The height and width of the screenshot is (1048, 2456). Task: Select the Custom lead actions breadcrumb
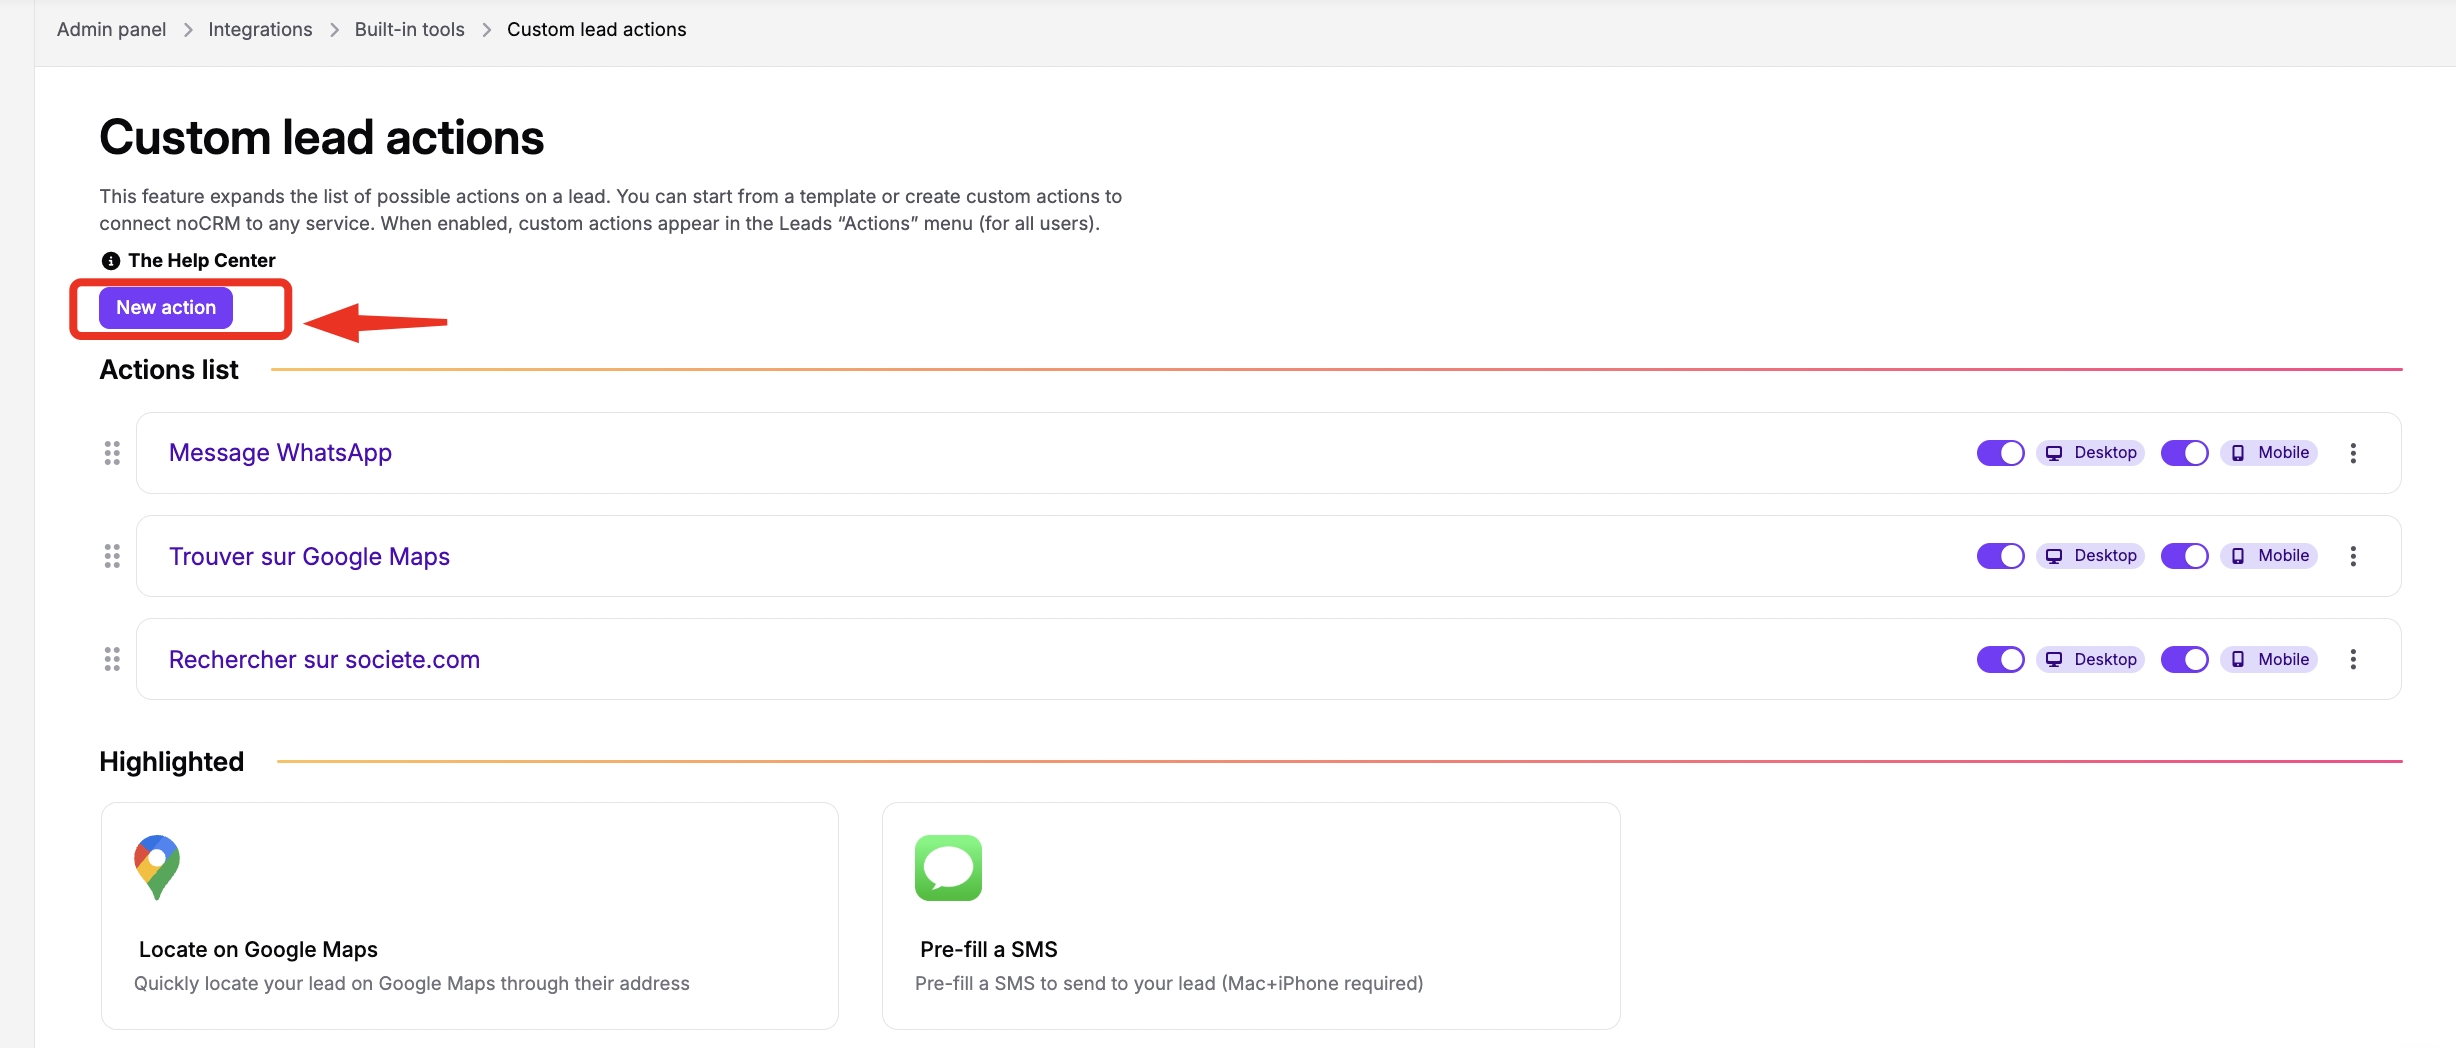point(596,30)
